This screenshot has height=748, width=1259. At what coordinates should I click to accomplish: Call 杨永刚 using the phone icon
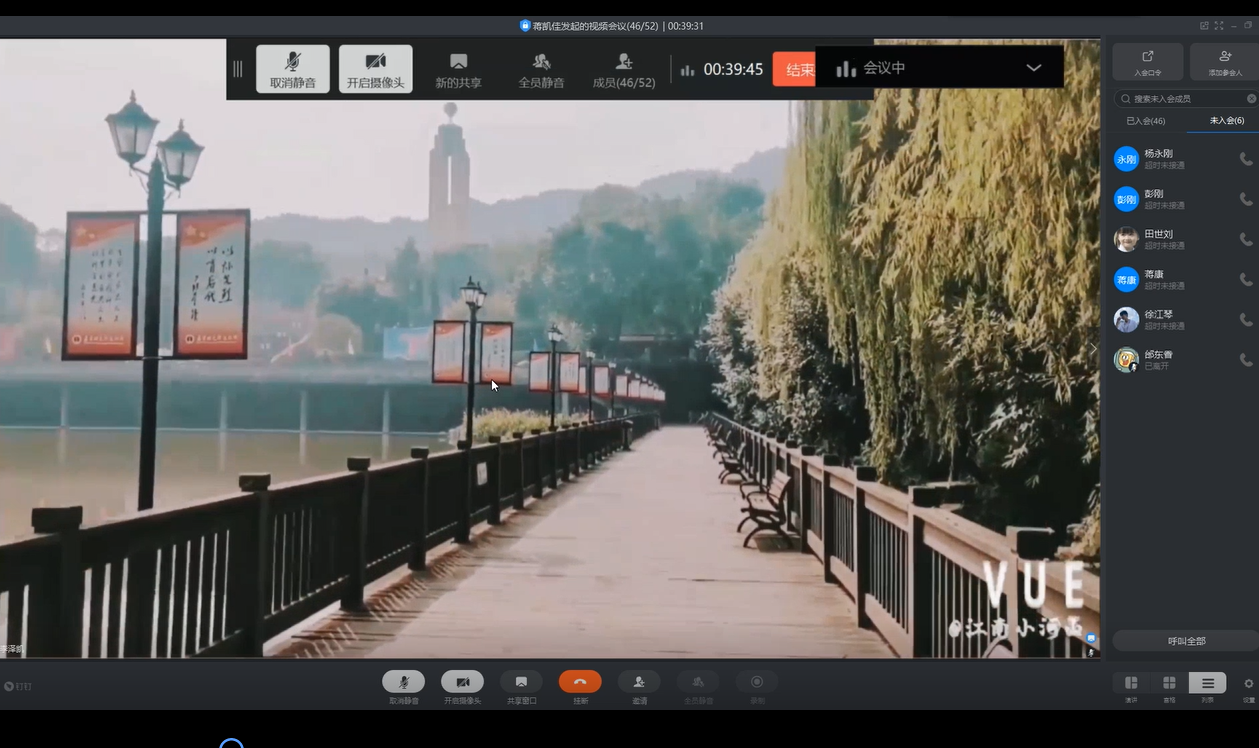click(1245, 159)
